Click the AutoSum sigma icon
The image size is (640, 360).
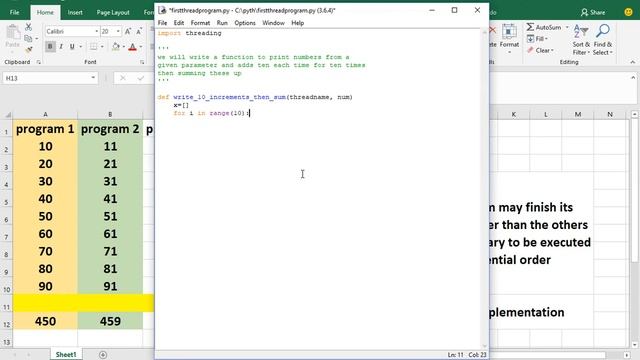530,27
